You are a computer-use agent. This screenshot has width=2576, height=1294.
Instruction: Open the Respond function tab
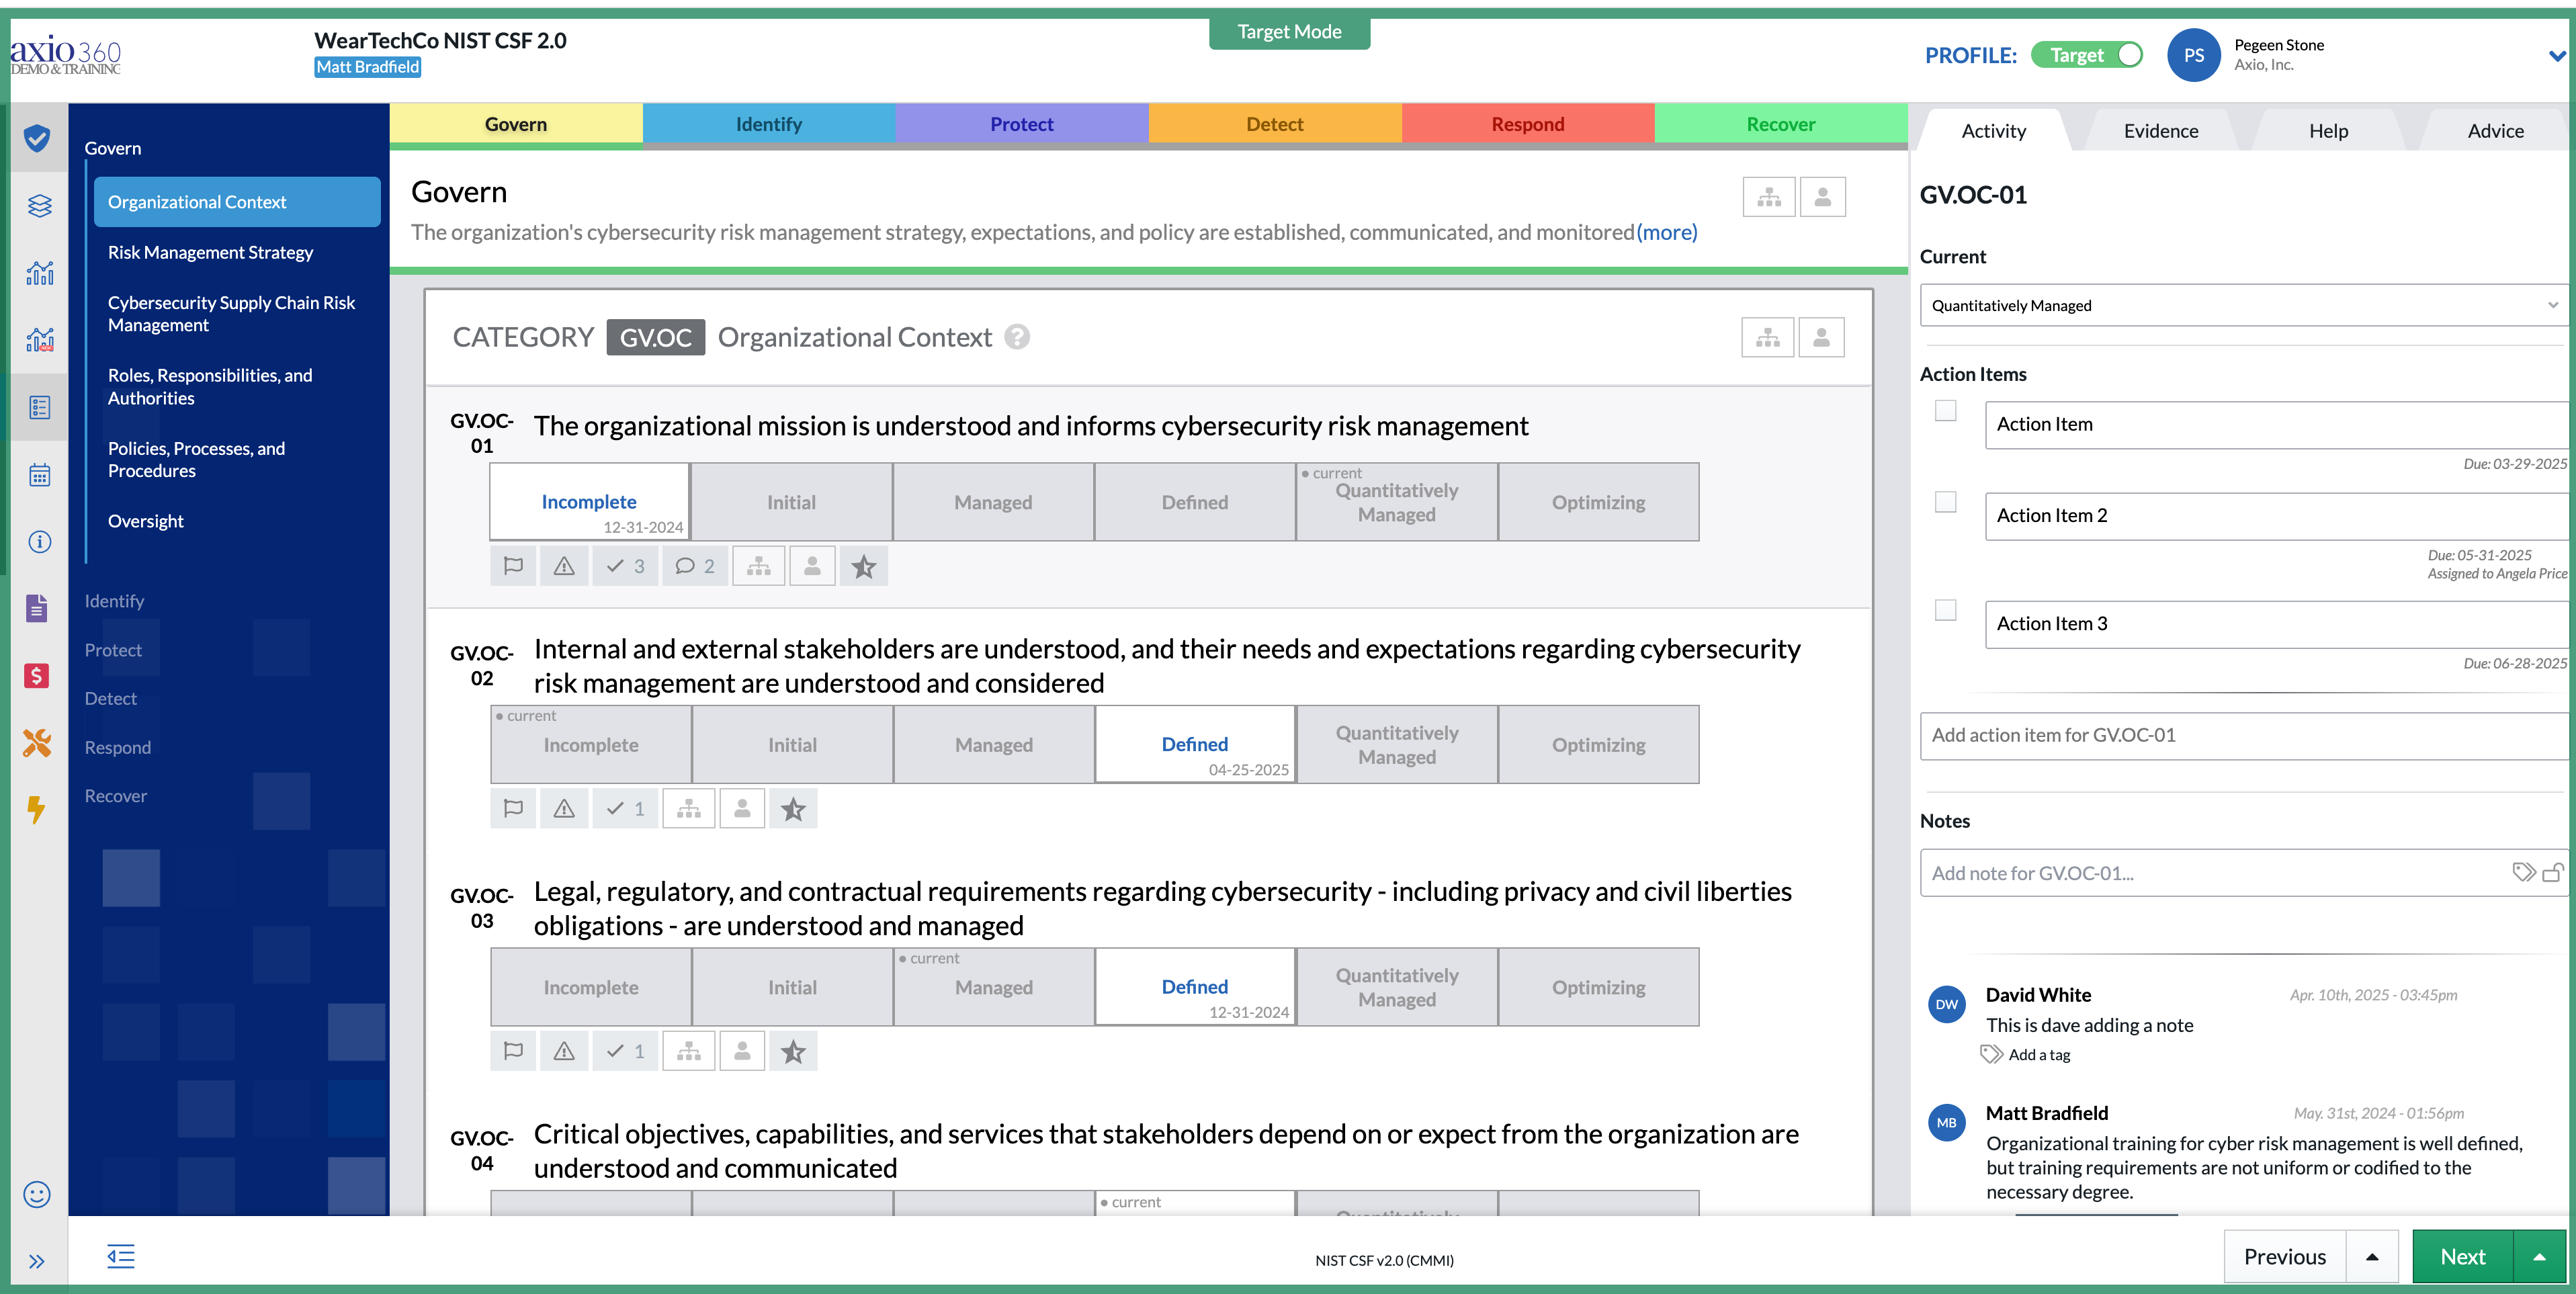[x=1527, y=124]
